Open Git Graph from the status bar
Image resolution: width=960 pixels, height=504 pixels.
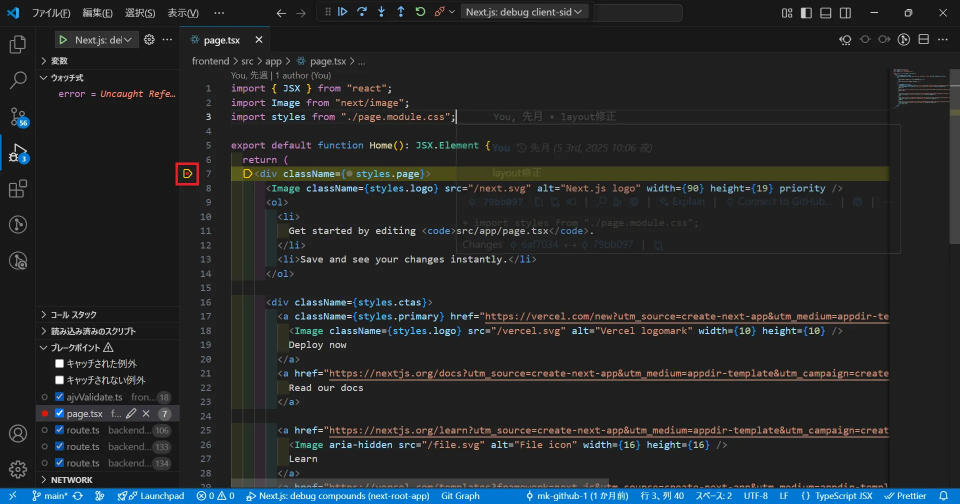[460, 496]
